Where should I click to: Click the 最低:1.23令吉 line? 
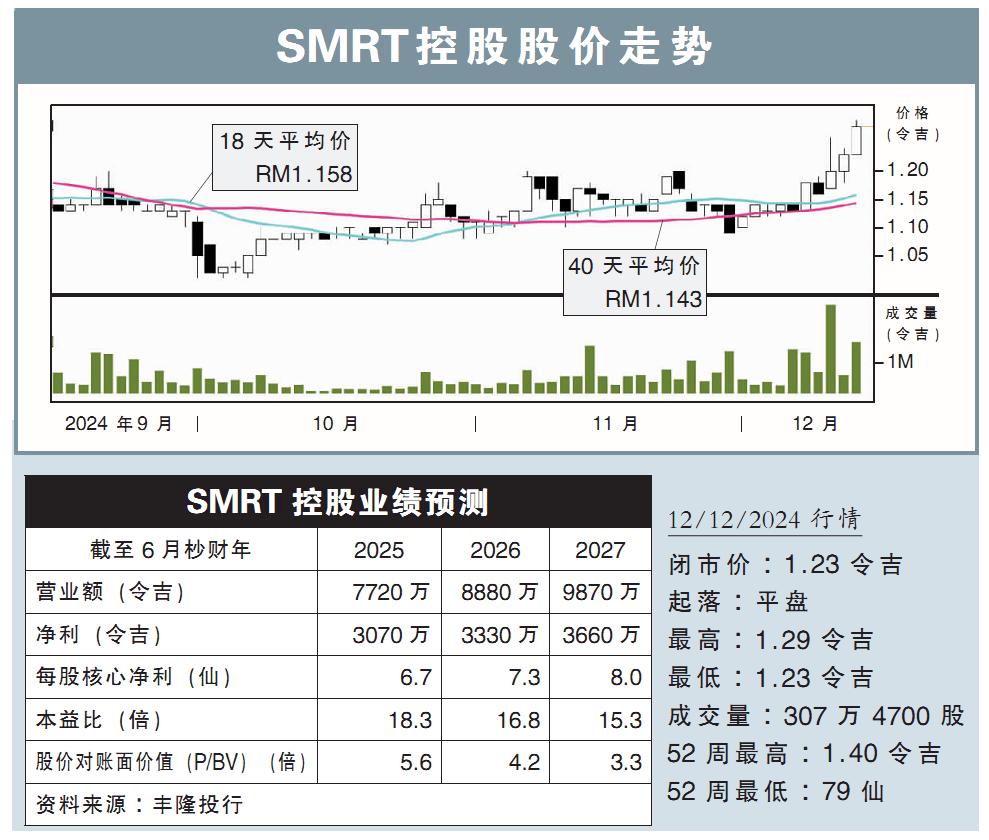point(771,678)
